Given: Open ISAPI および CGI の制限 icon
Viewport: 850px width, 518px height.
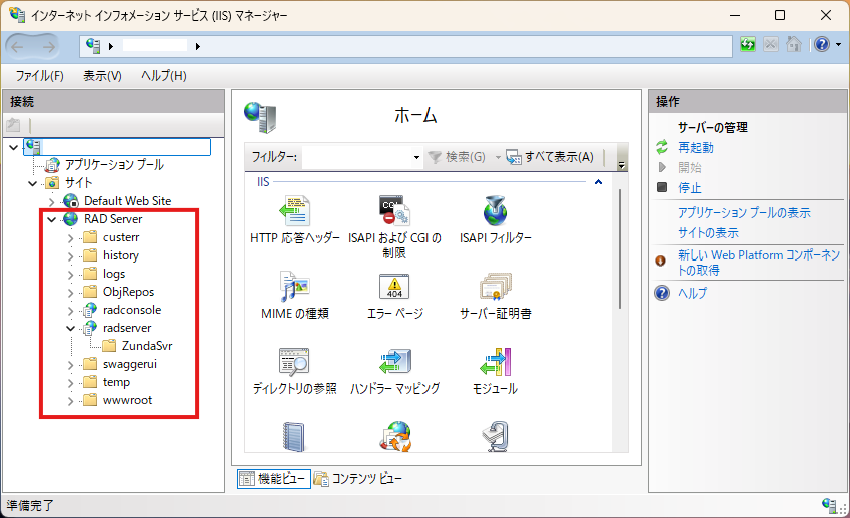Looking at the screenshot, I should coord(394,210).
